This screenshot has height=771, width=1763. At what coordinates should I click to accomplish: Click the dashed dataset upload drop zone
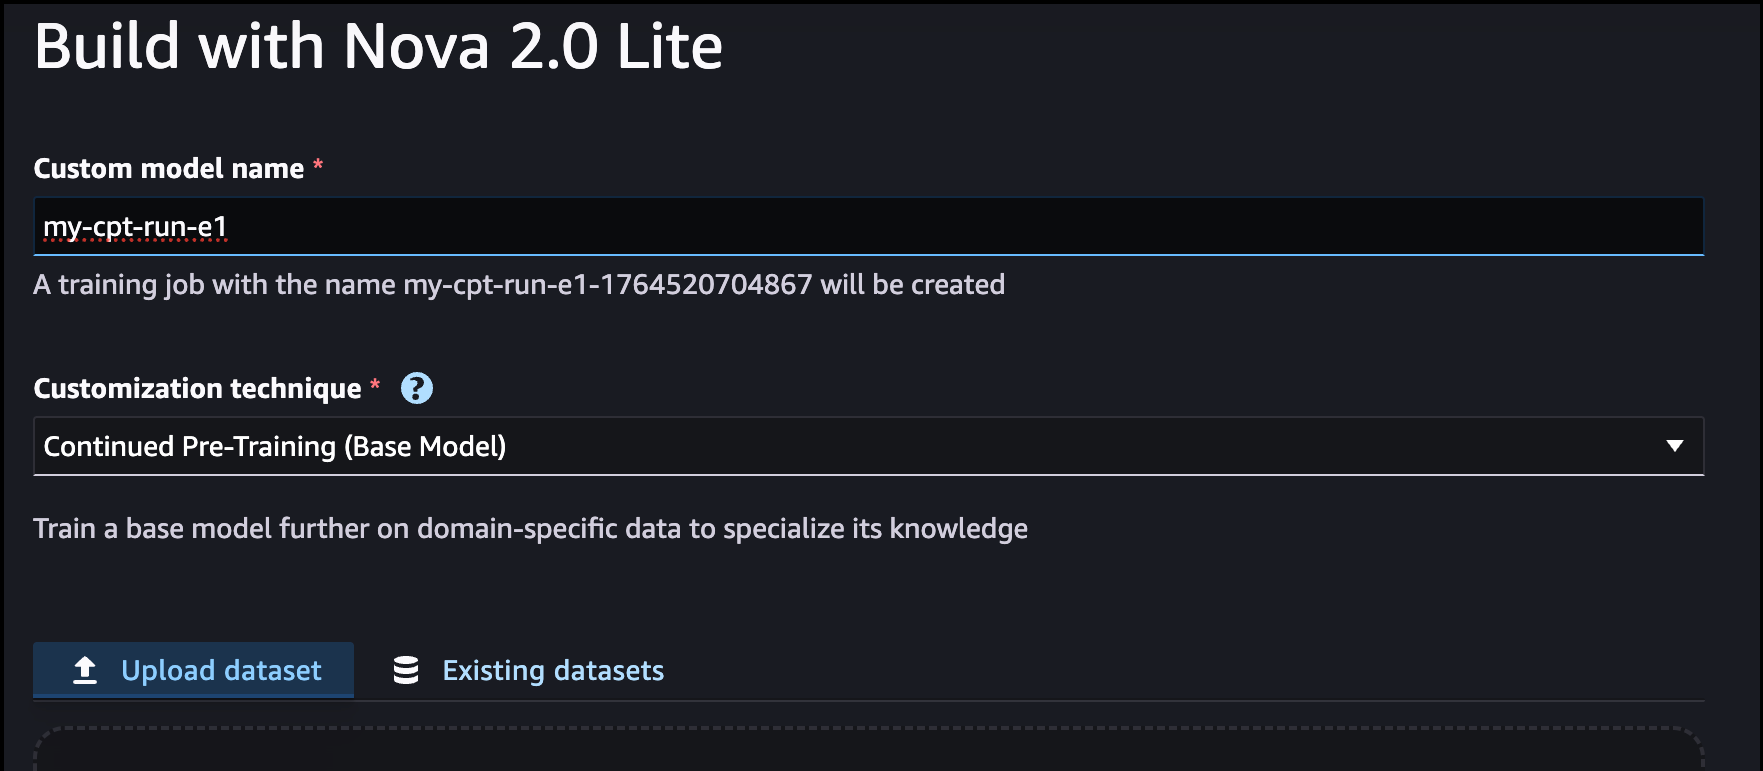868,752
